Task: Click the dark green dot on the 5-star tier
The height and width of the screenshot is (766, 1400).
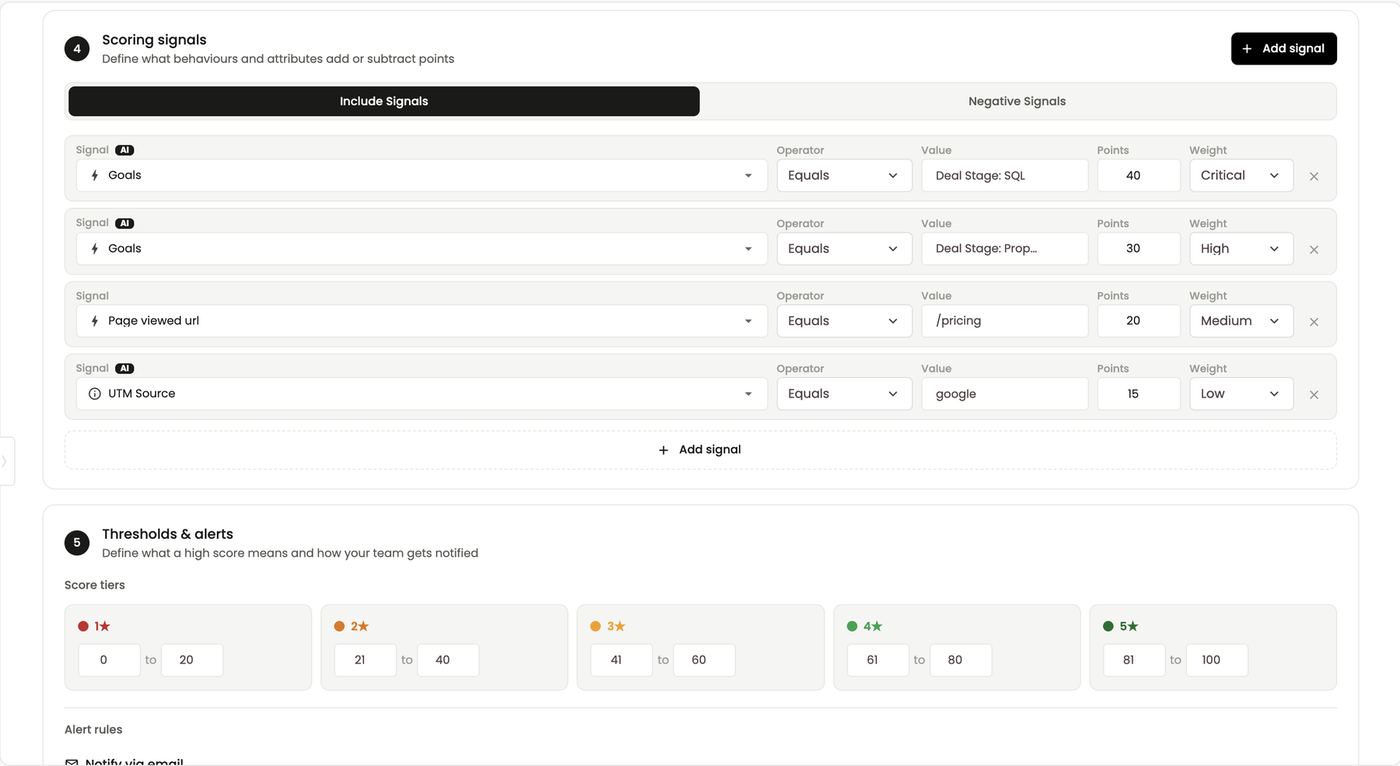Action: (x=1108, y=626)
